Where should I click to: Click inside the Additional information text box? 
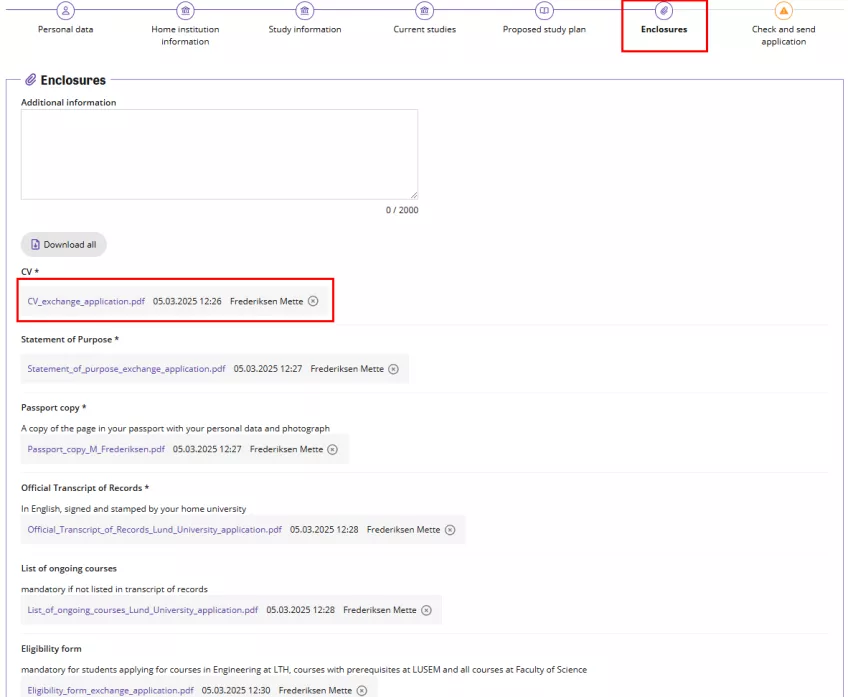point(219,154)
